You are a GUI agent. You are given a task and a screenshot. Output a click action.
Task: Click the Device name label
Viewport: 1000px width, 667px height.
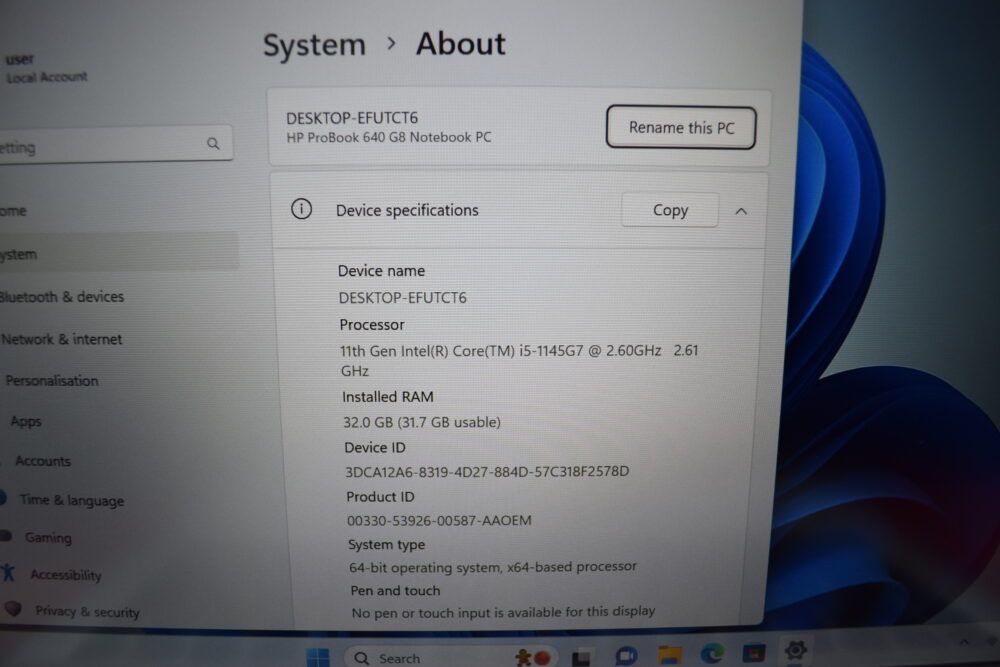(381, 271)
